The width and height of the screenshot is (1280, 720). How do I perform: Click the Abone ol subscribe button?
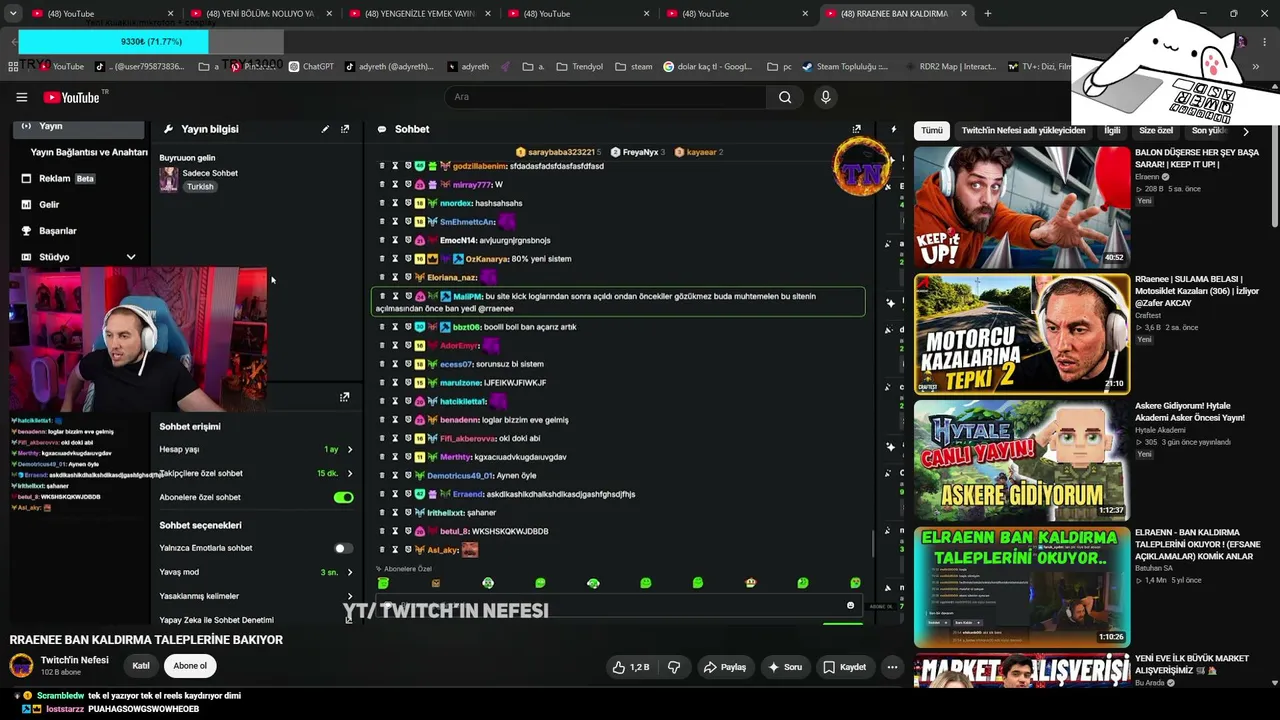point(190,666)
